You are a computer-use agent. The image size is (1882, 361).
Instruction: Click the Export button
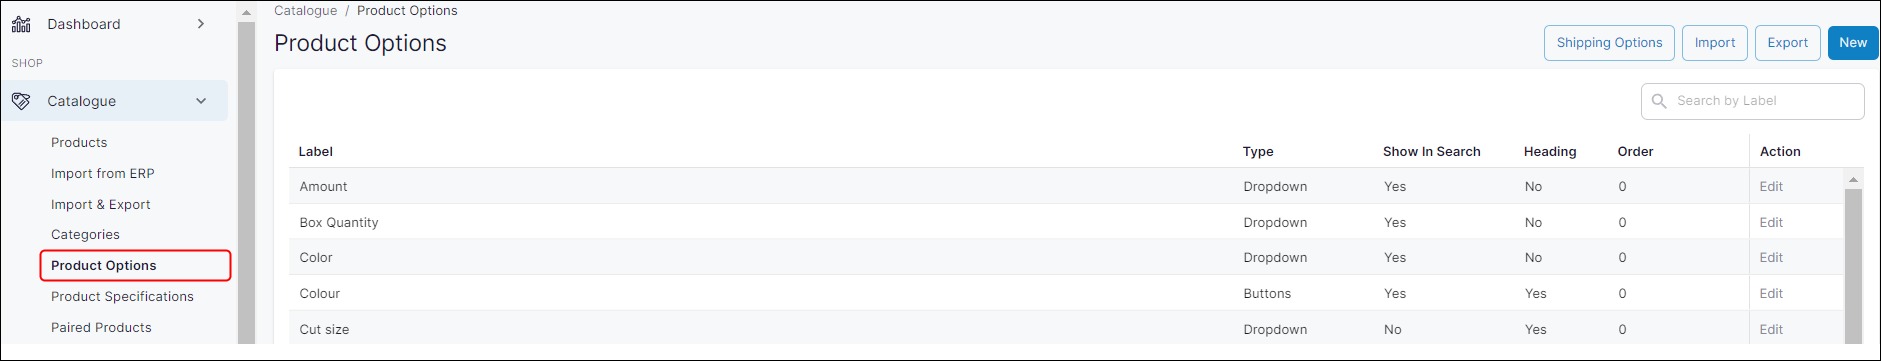[x=1787, y=43]
